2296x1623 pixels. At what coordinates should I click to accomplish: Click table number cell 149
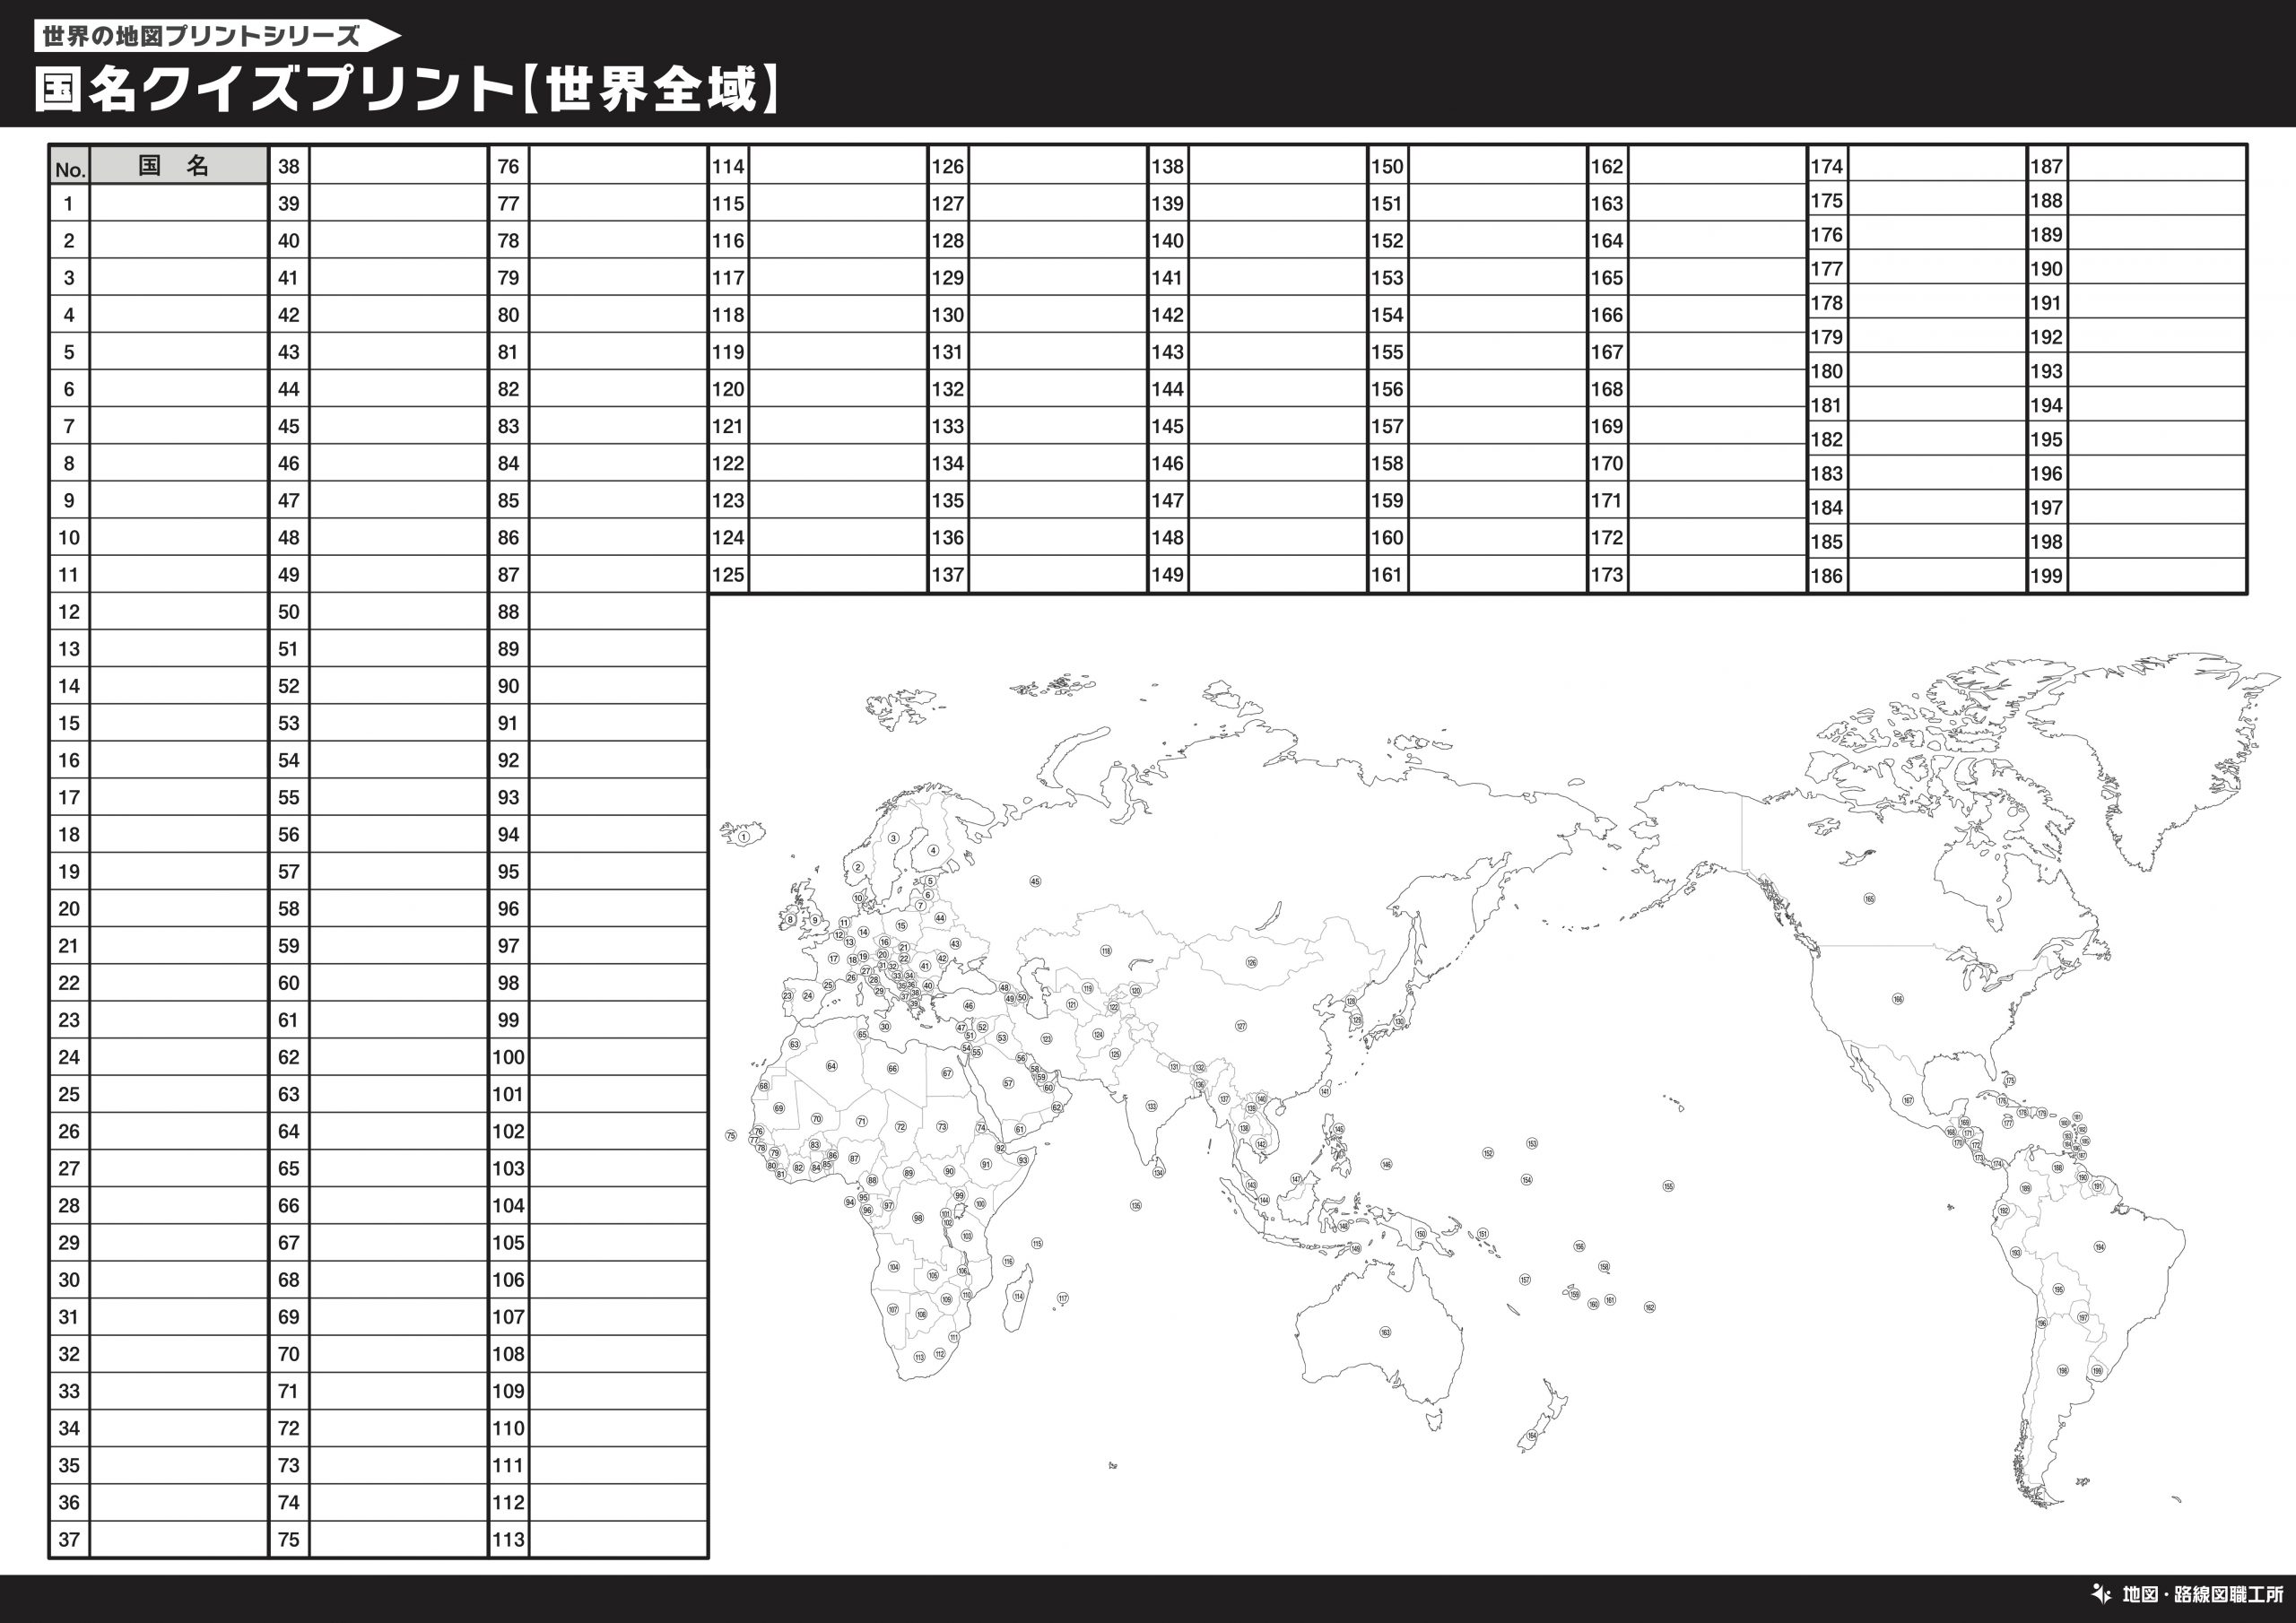pos(1168,575)
